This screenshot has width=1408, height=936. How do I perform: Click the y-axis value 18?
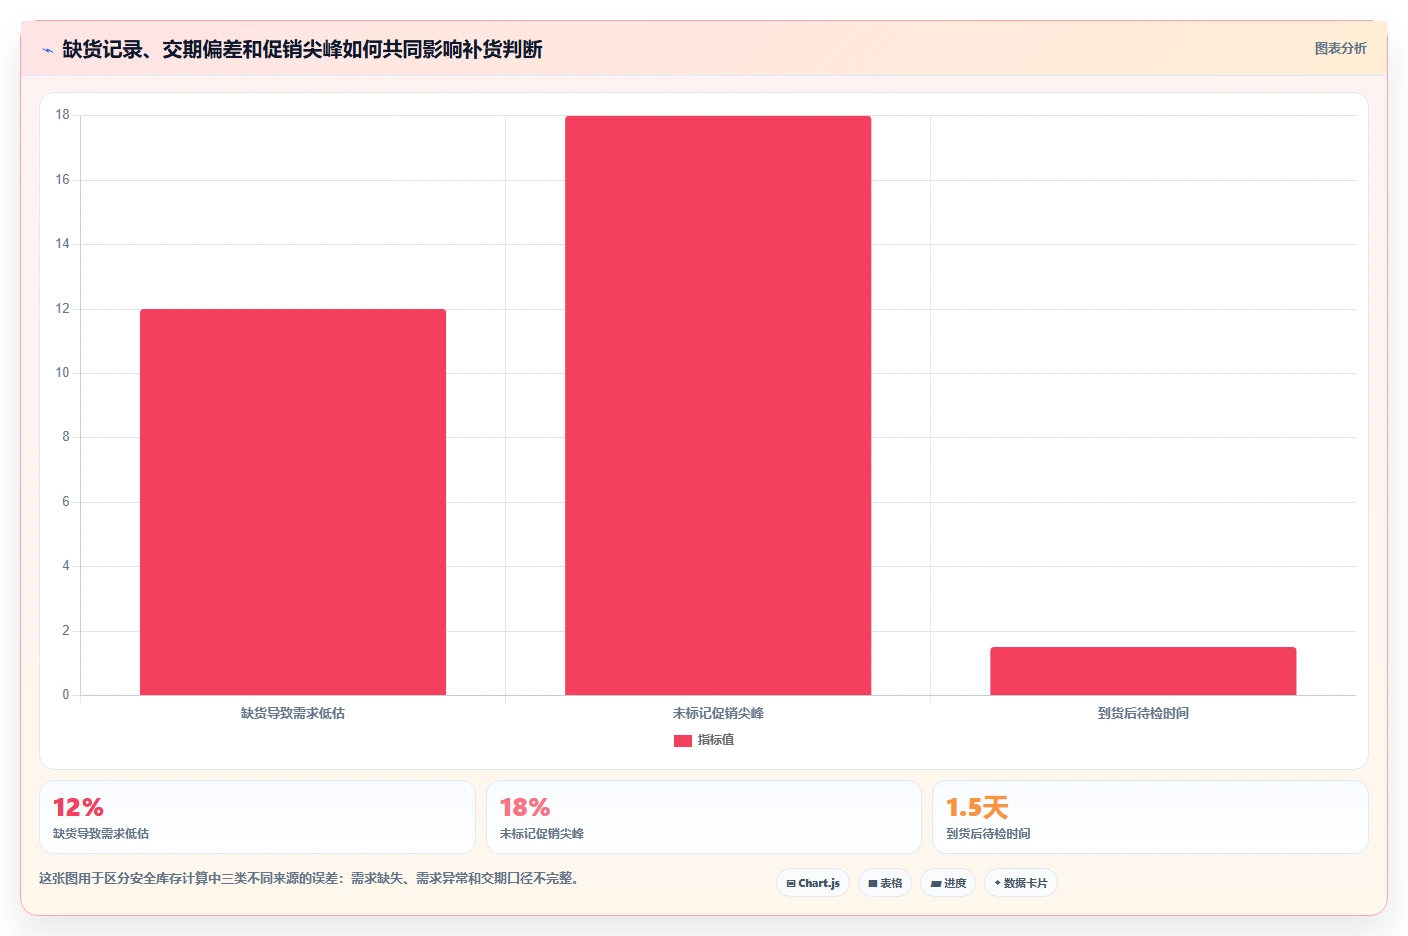tap(63, 115)
